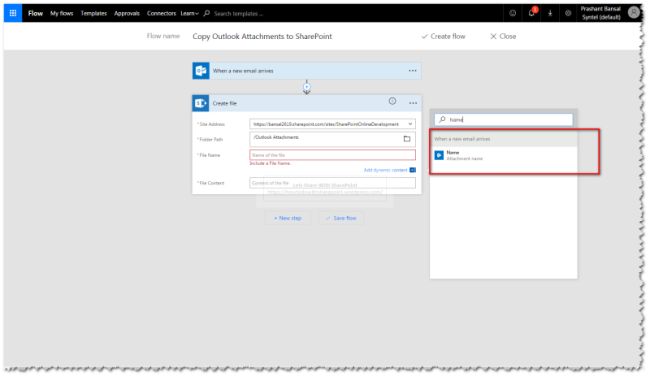Click the Search templates field
The height and width of the screenshot is (377, 650).
coord(238,13)
